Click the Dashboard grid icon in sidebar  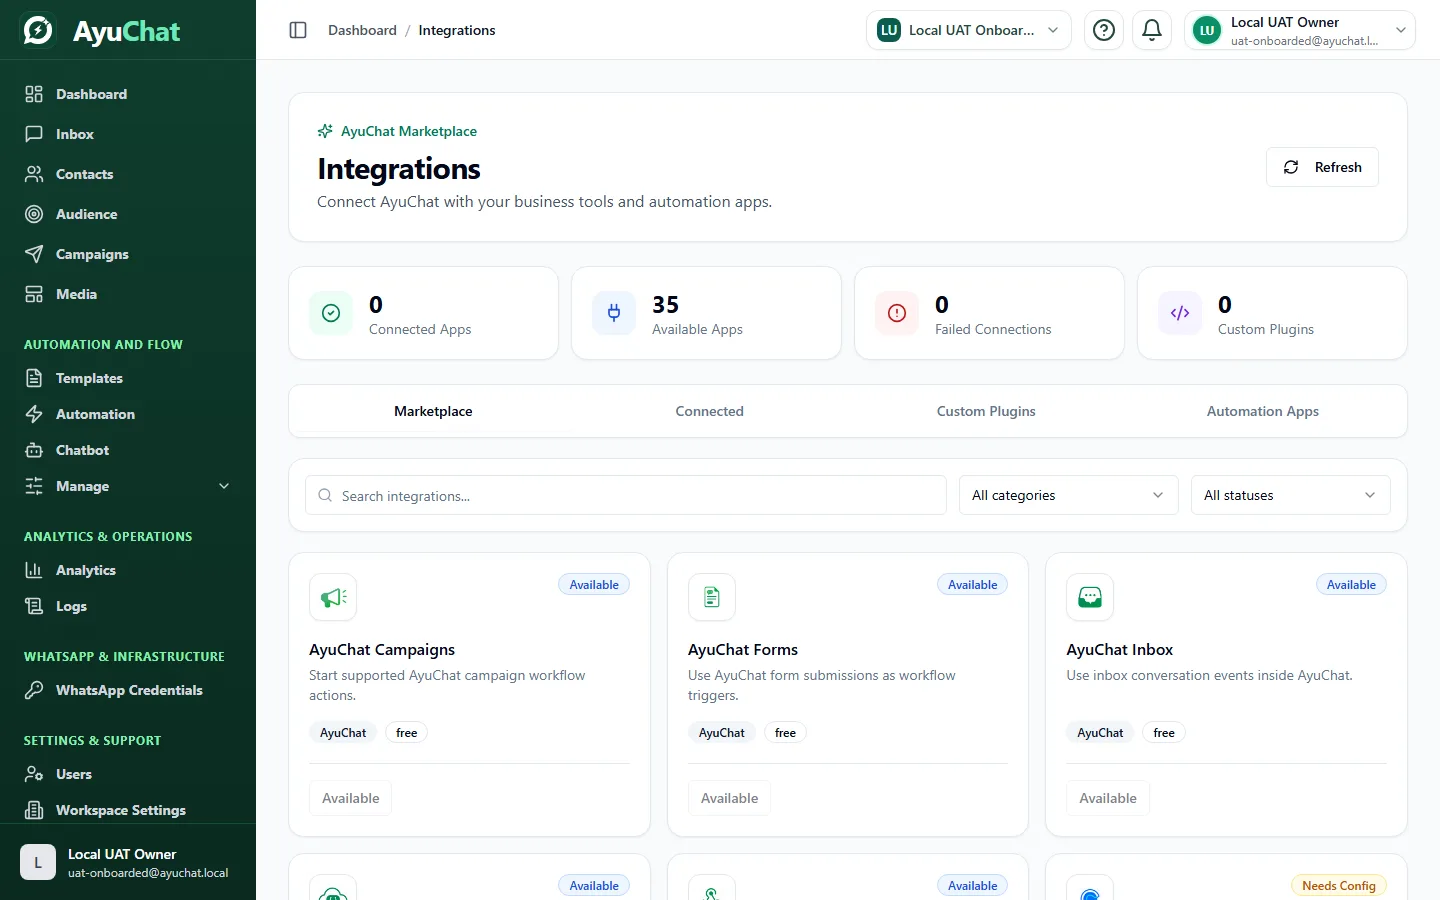pos(34,94)
